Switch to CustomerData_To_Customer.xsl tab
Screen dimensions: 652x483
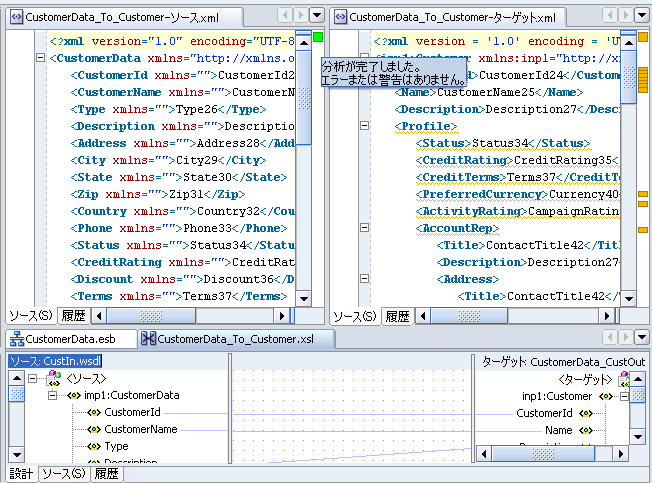coord(235,339)
